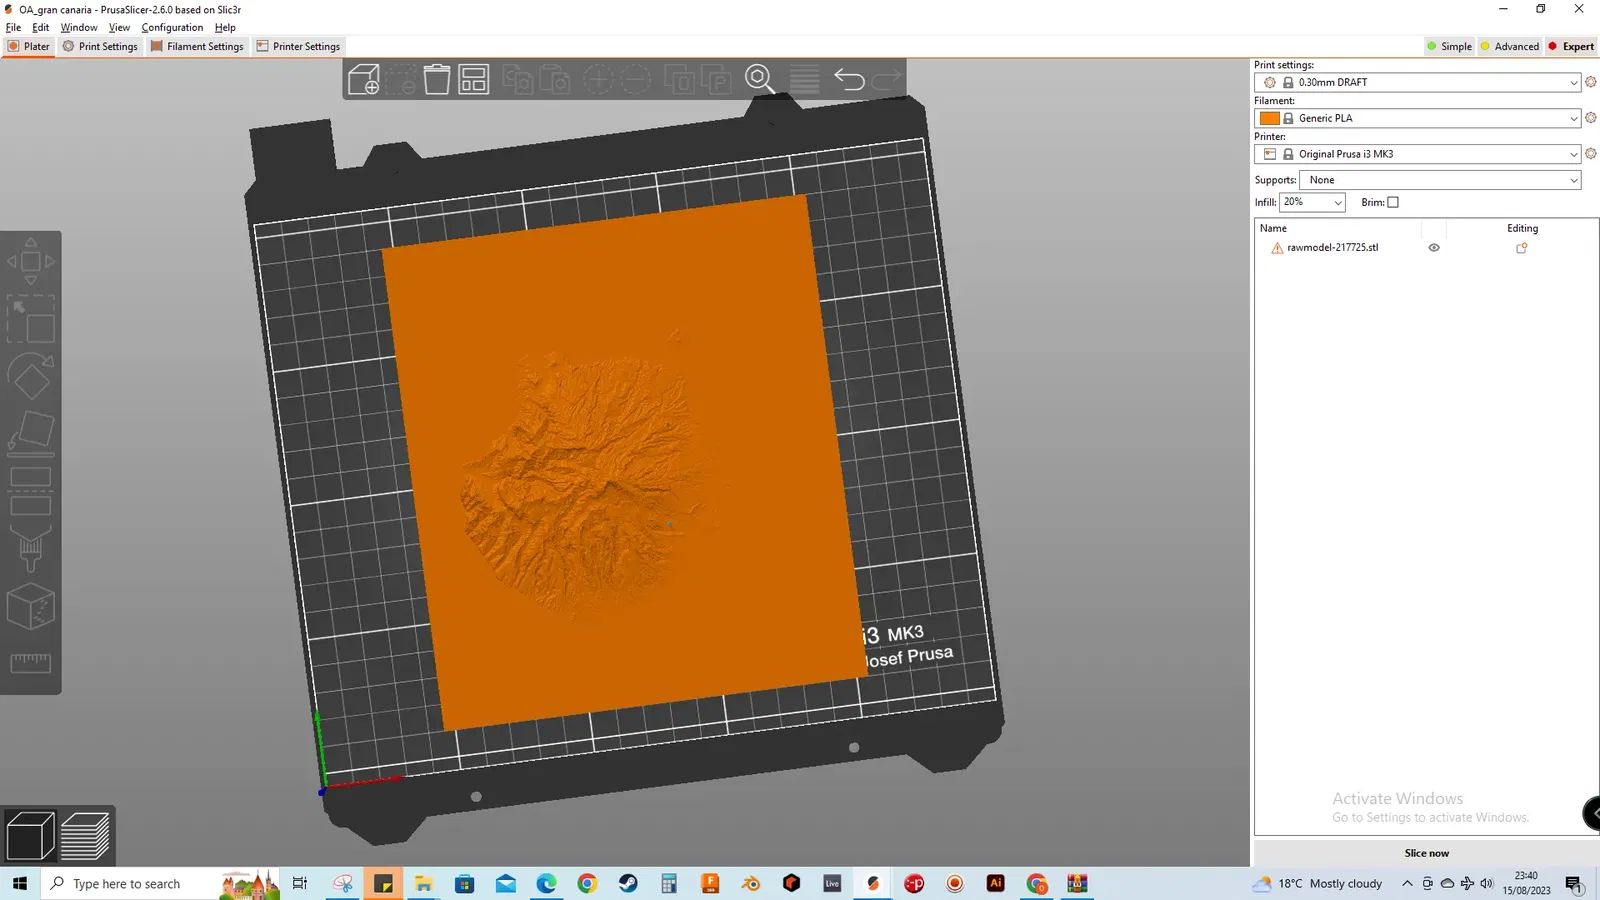Switch to Expert mode
1600x900 pixels.
coord(1571,46)
